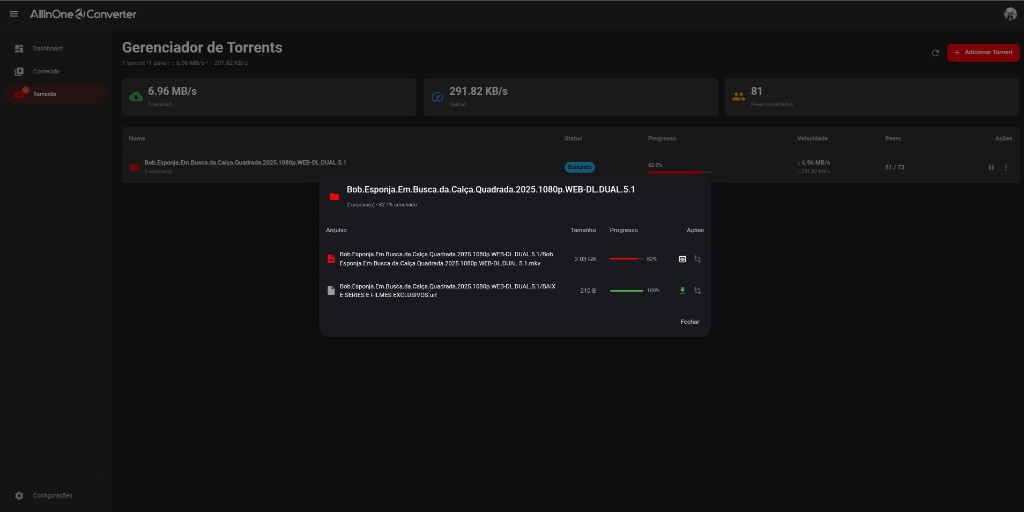This screenshot has width=1024, height=512.
Task: Click the Baixando status badge
Action: coord(580,167)
